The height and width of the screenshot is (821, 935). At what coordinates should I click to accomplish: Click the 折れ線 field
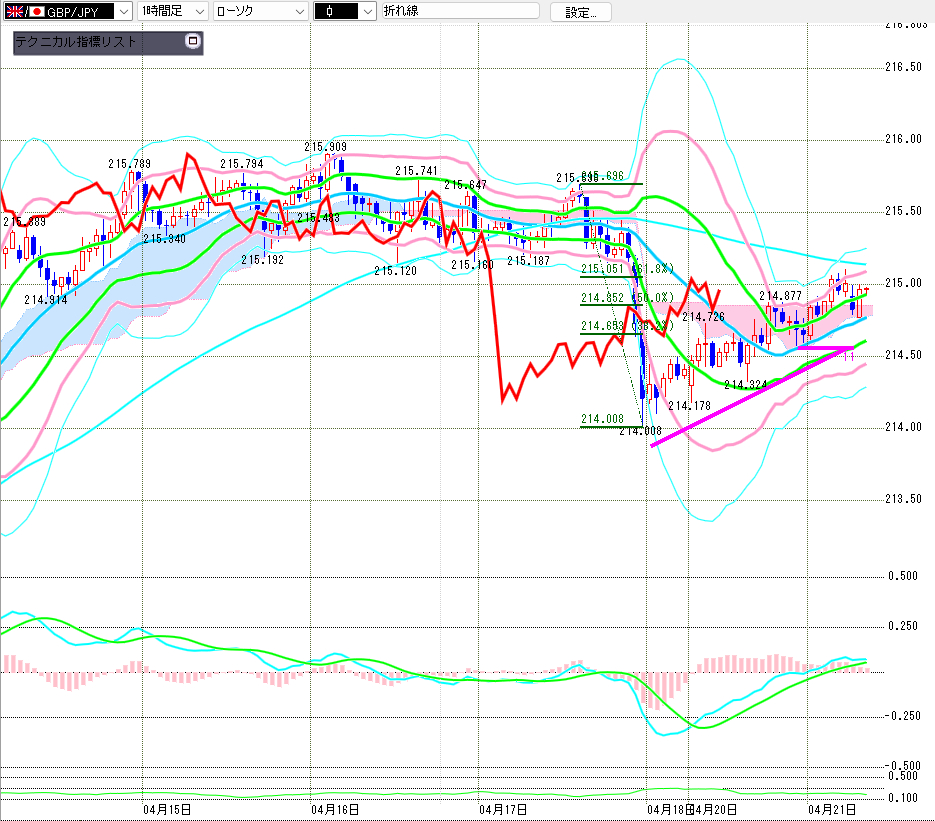pyautogui.click(x=460, y=12)
